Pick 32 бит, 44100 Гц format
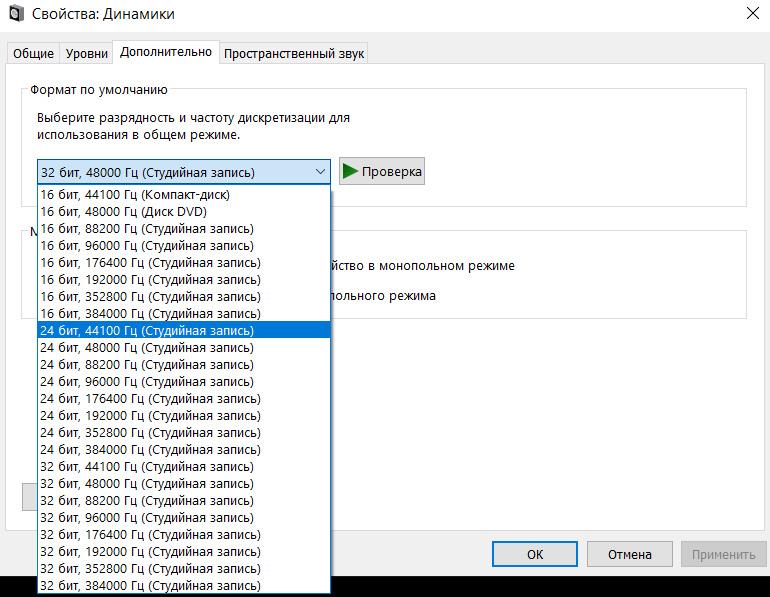The height and width of the screenshot is (597, 770). [184, 466]
